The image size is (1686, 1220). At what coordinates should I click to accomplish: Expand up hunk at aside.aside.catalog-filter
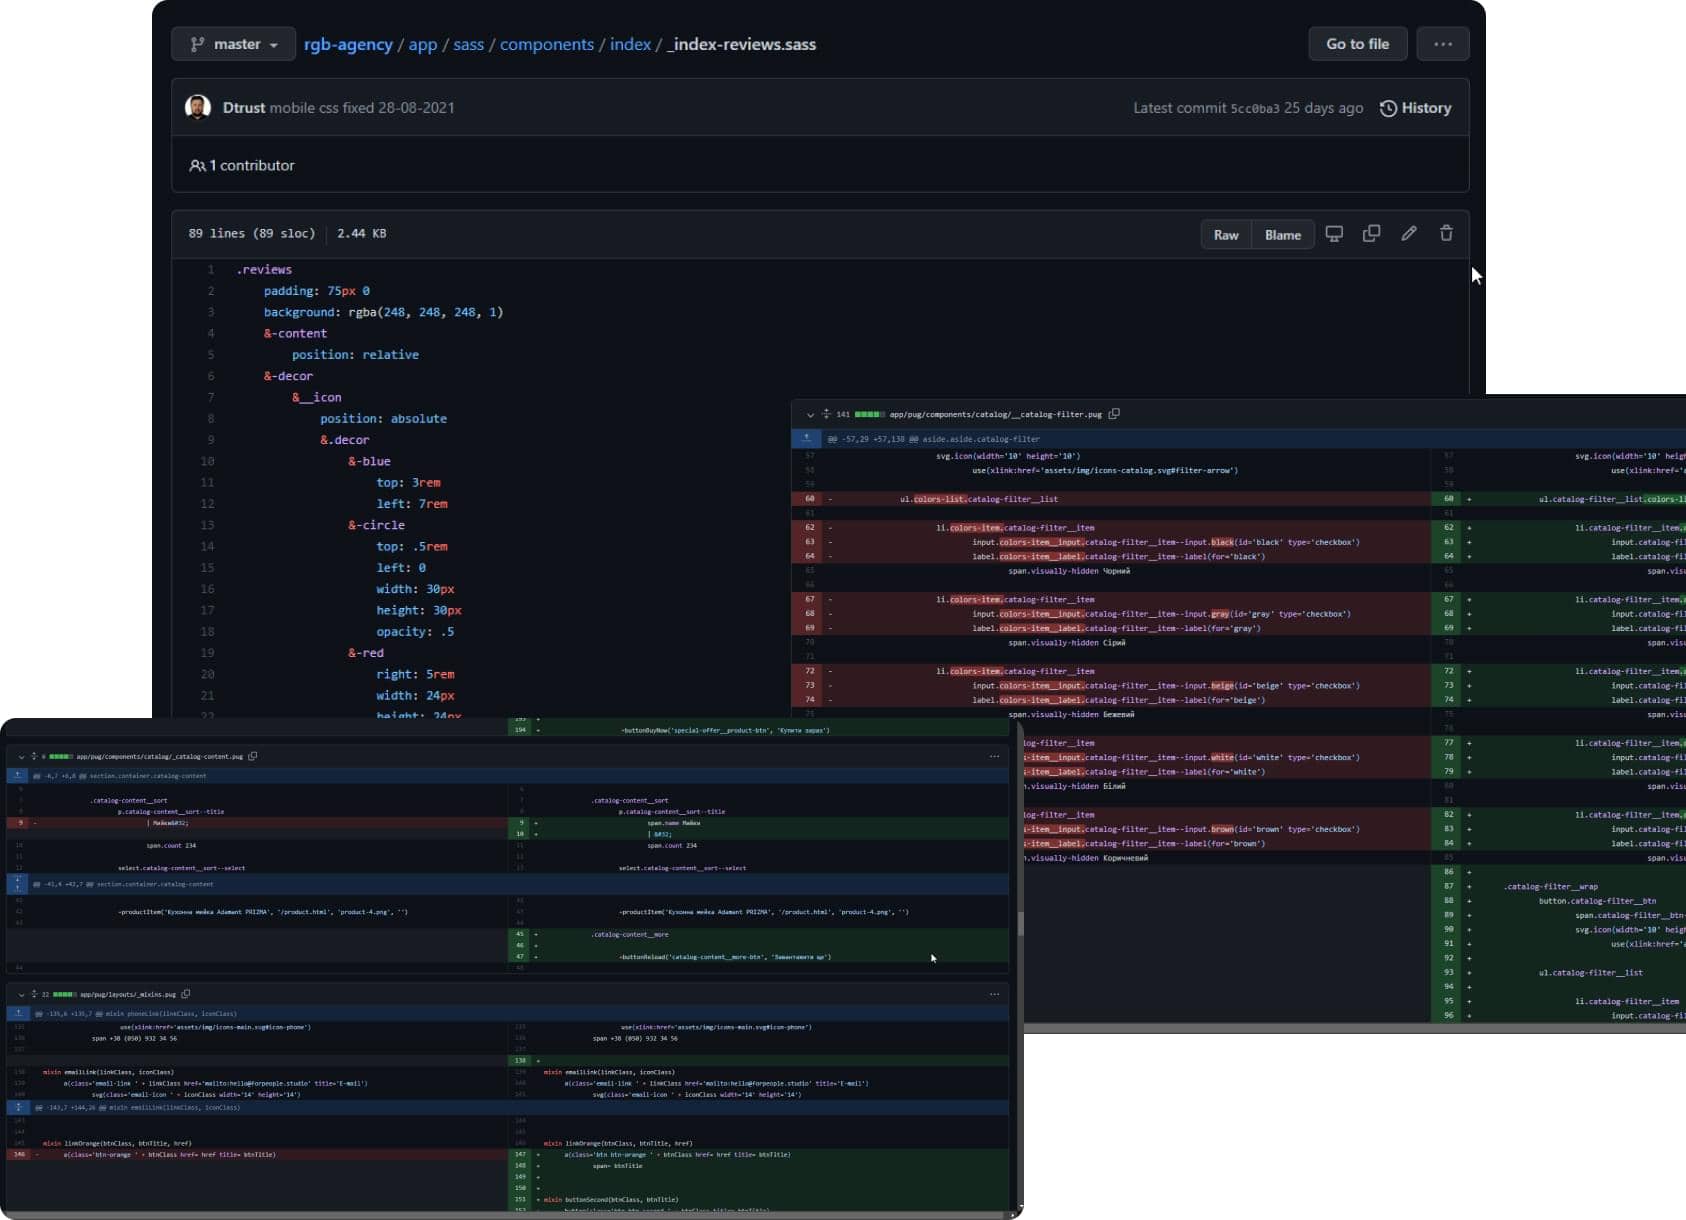tap(806, 438)
